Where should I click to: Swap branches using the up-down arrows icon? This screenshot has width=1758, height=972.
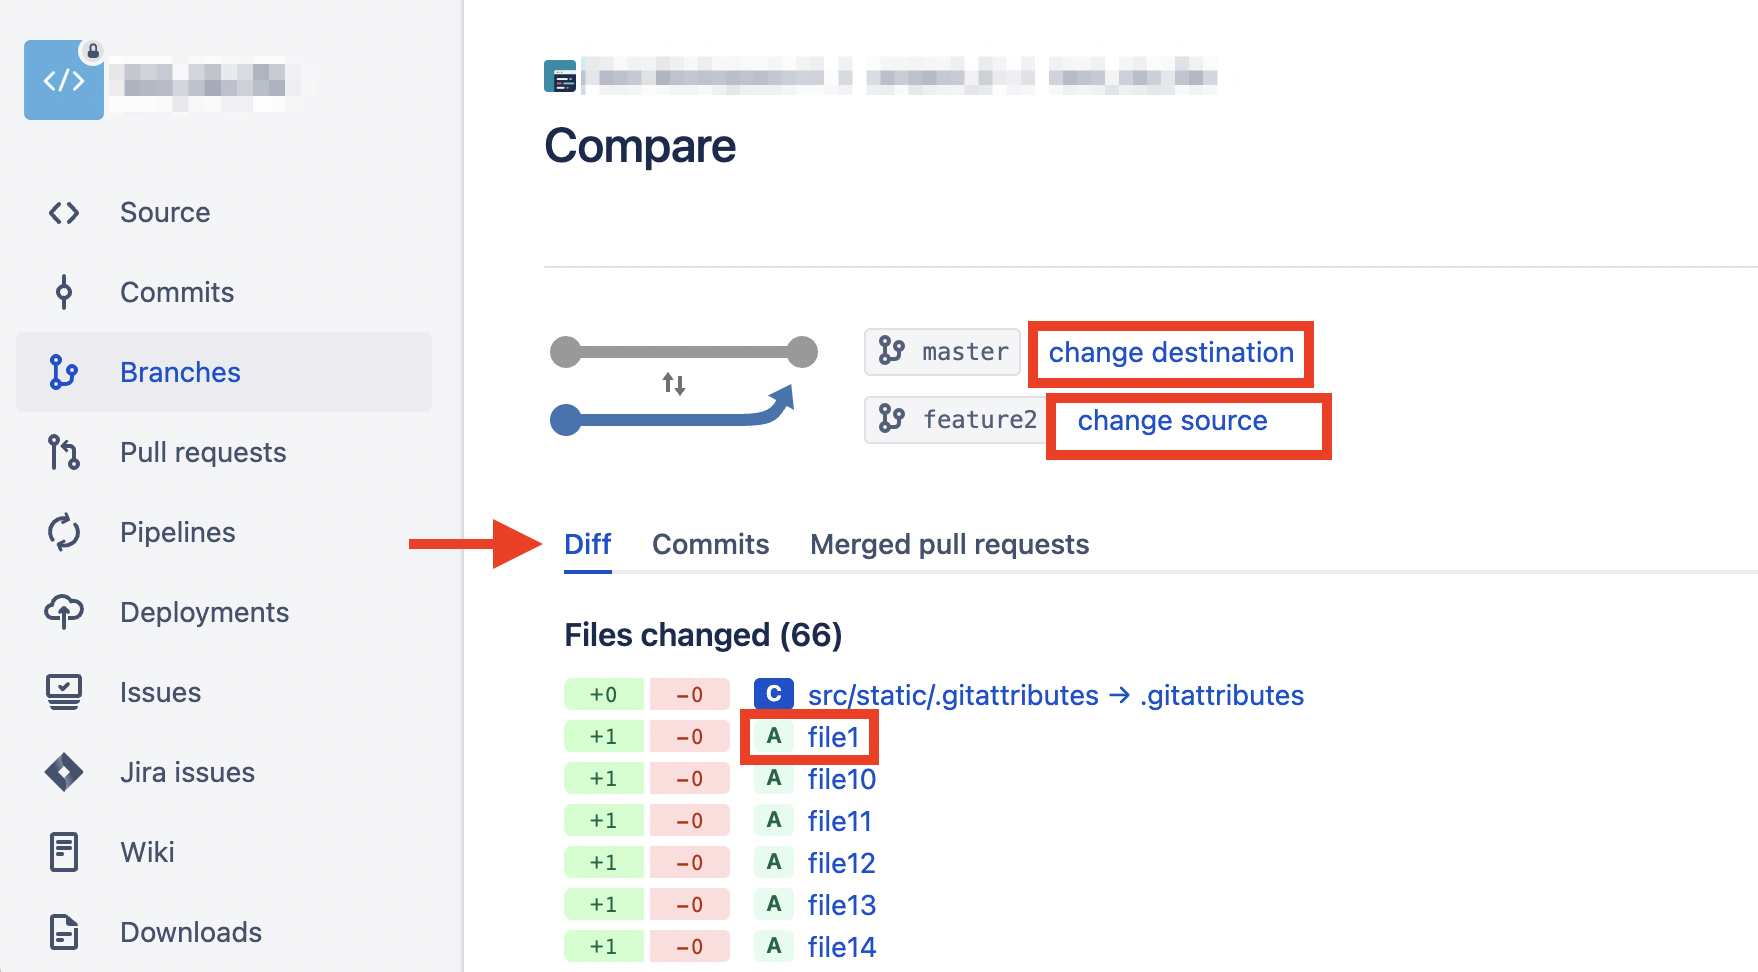pos(674,384)
